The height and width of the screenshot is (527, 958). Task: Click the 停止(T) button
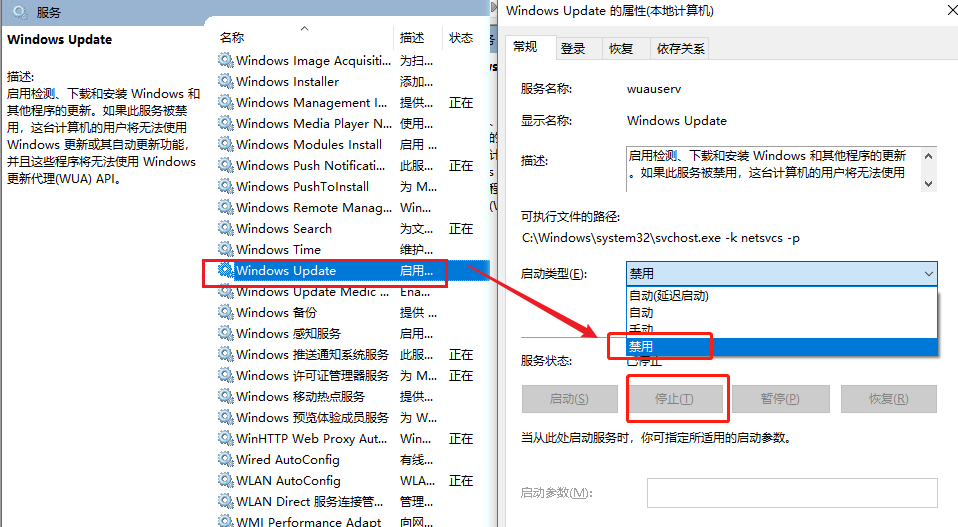[x=675, y=399]
